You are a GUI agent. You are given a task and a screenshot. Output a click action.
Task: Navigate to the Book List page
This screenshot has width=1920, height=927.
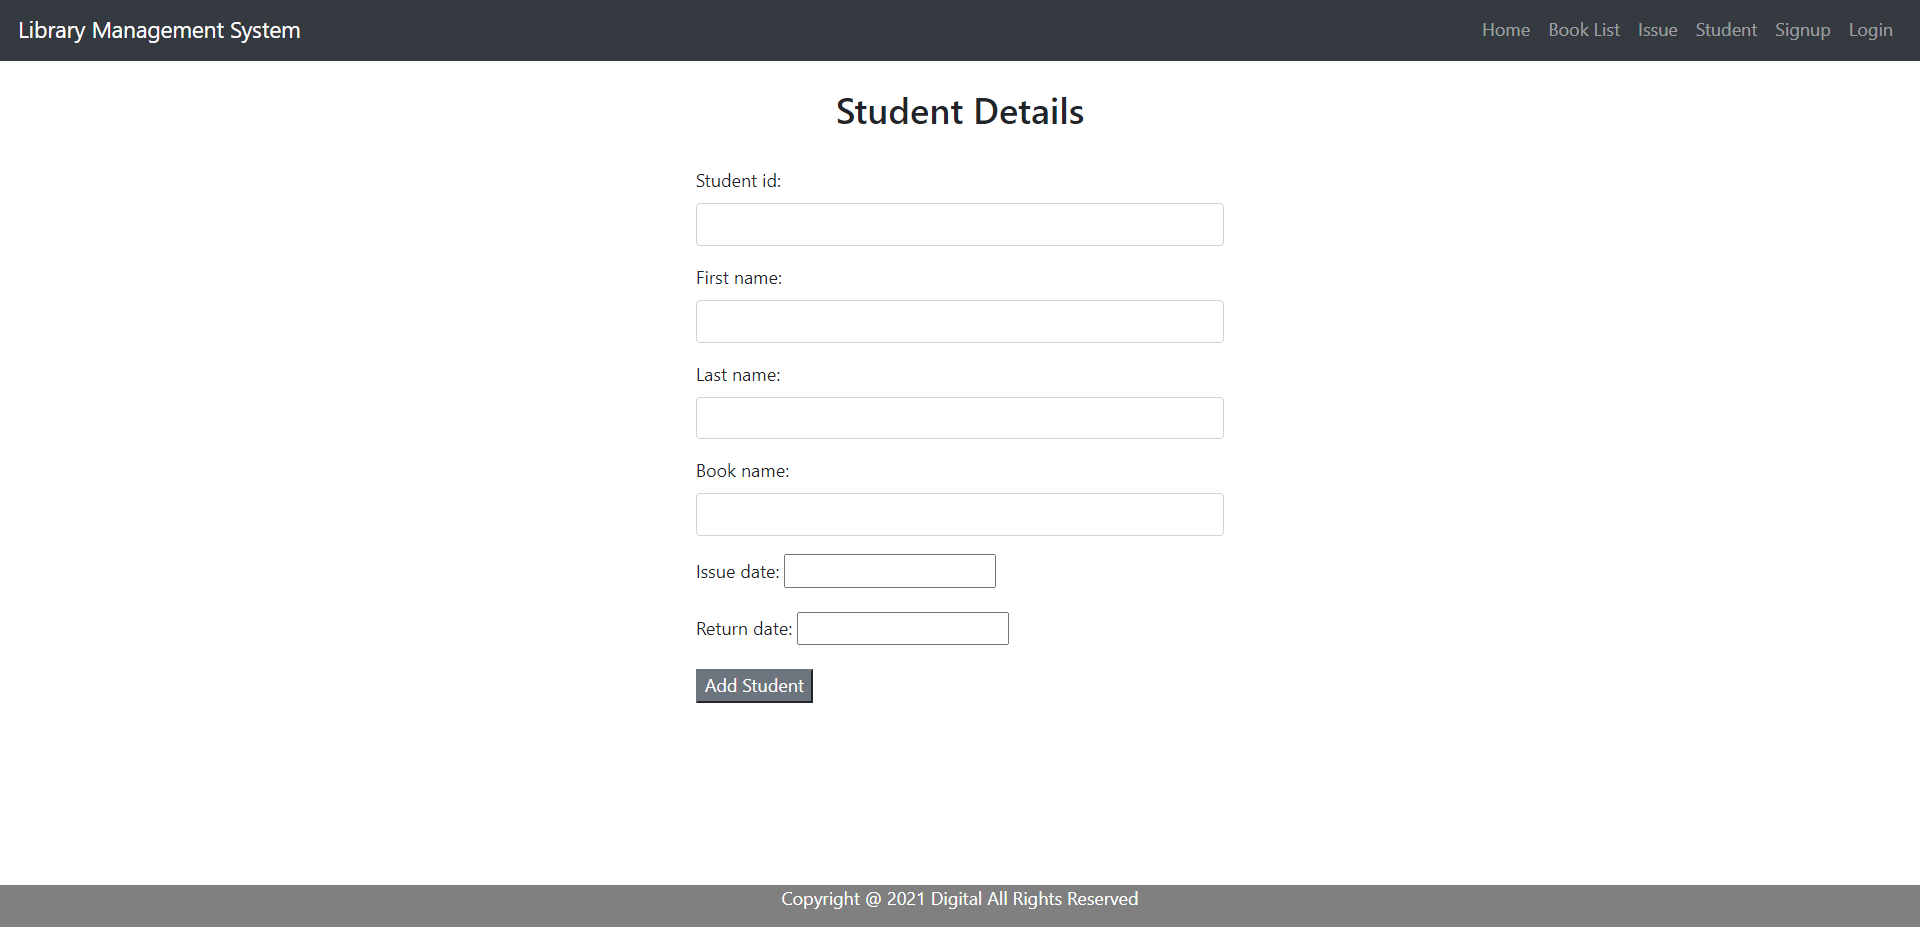[1584, 30]
